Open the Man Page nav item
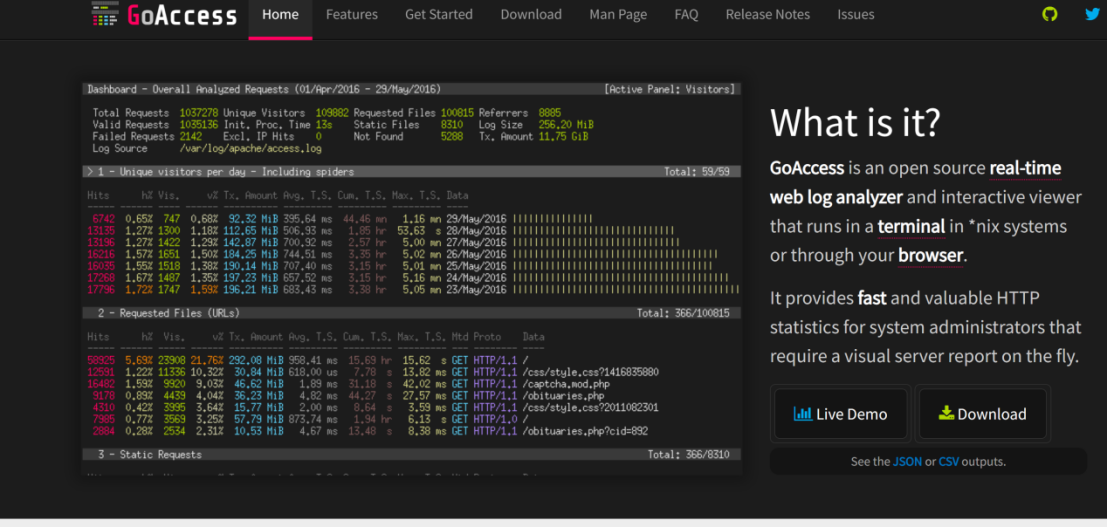This screenshot has height=527, width=1107. click(618, 14)
